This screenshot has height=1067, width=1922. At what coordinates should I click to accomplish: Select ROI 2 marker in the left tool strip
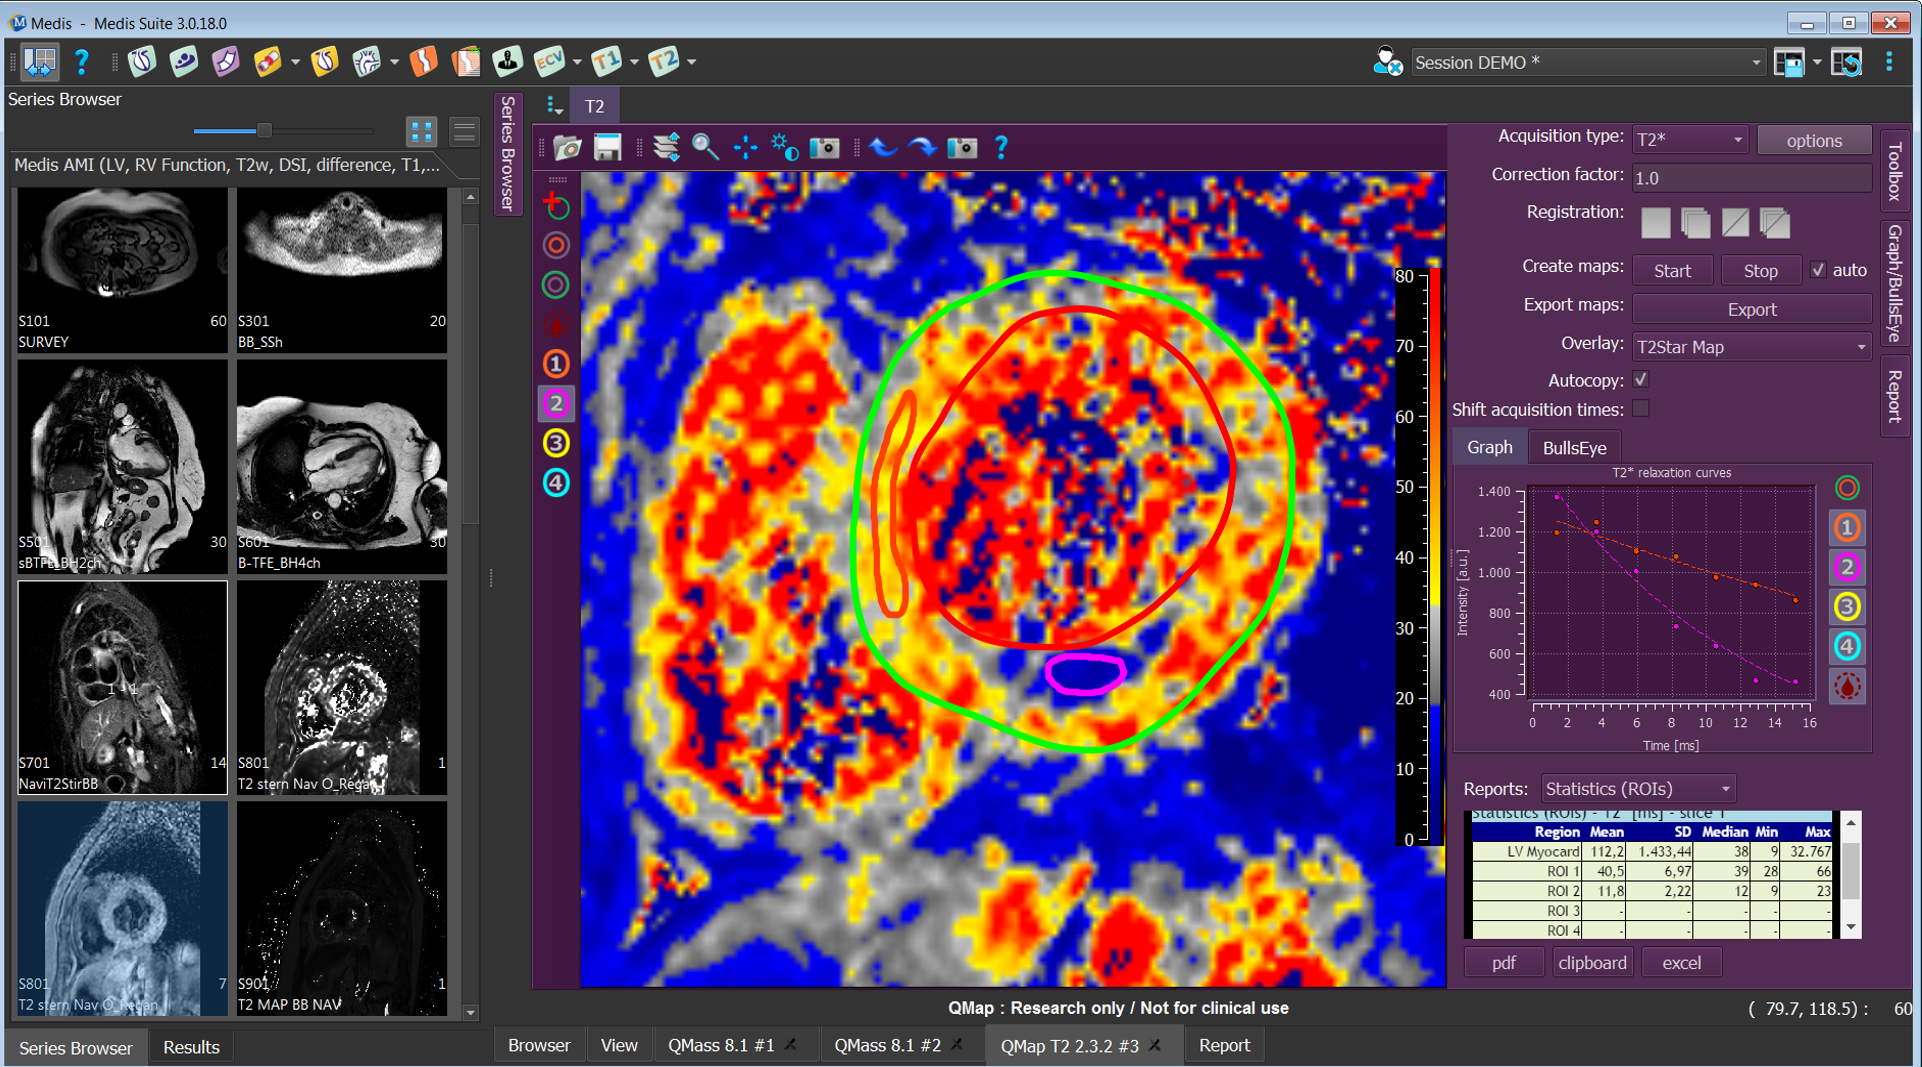click(557, 403)
